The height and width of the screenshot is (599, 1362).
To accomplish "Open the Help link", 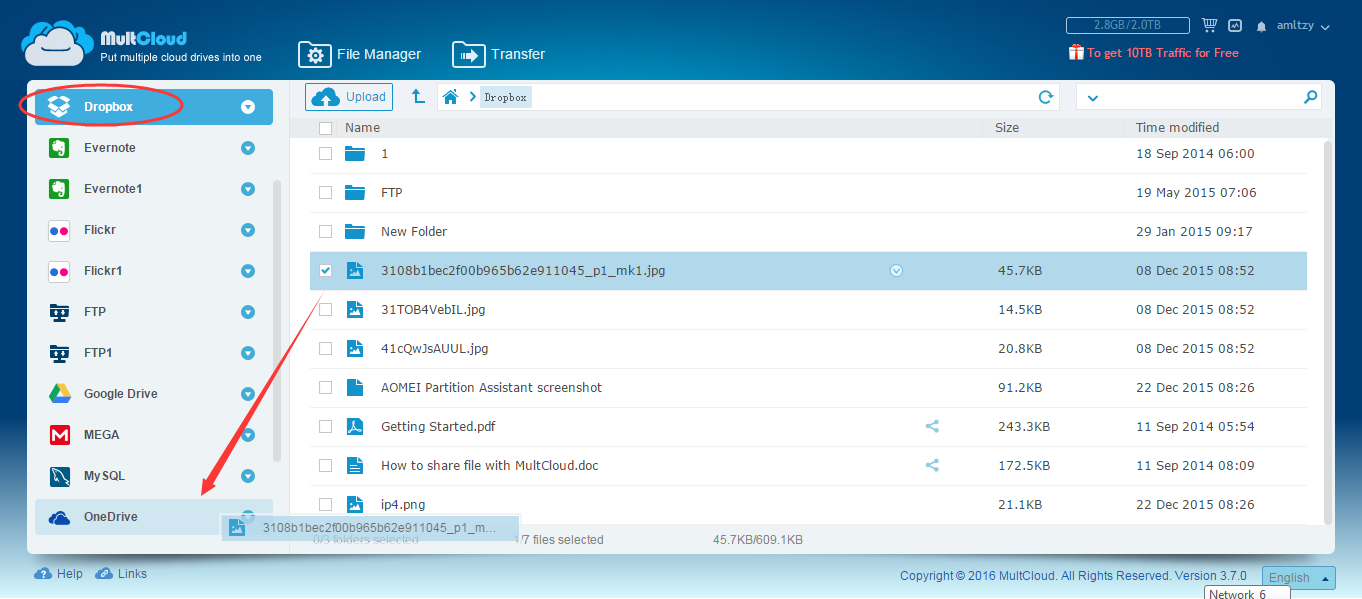I will click(x=59, y=574).
